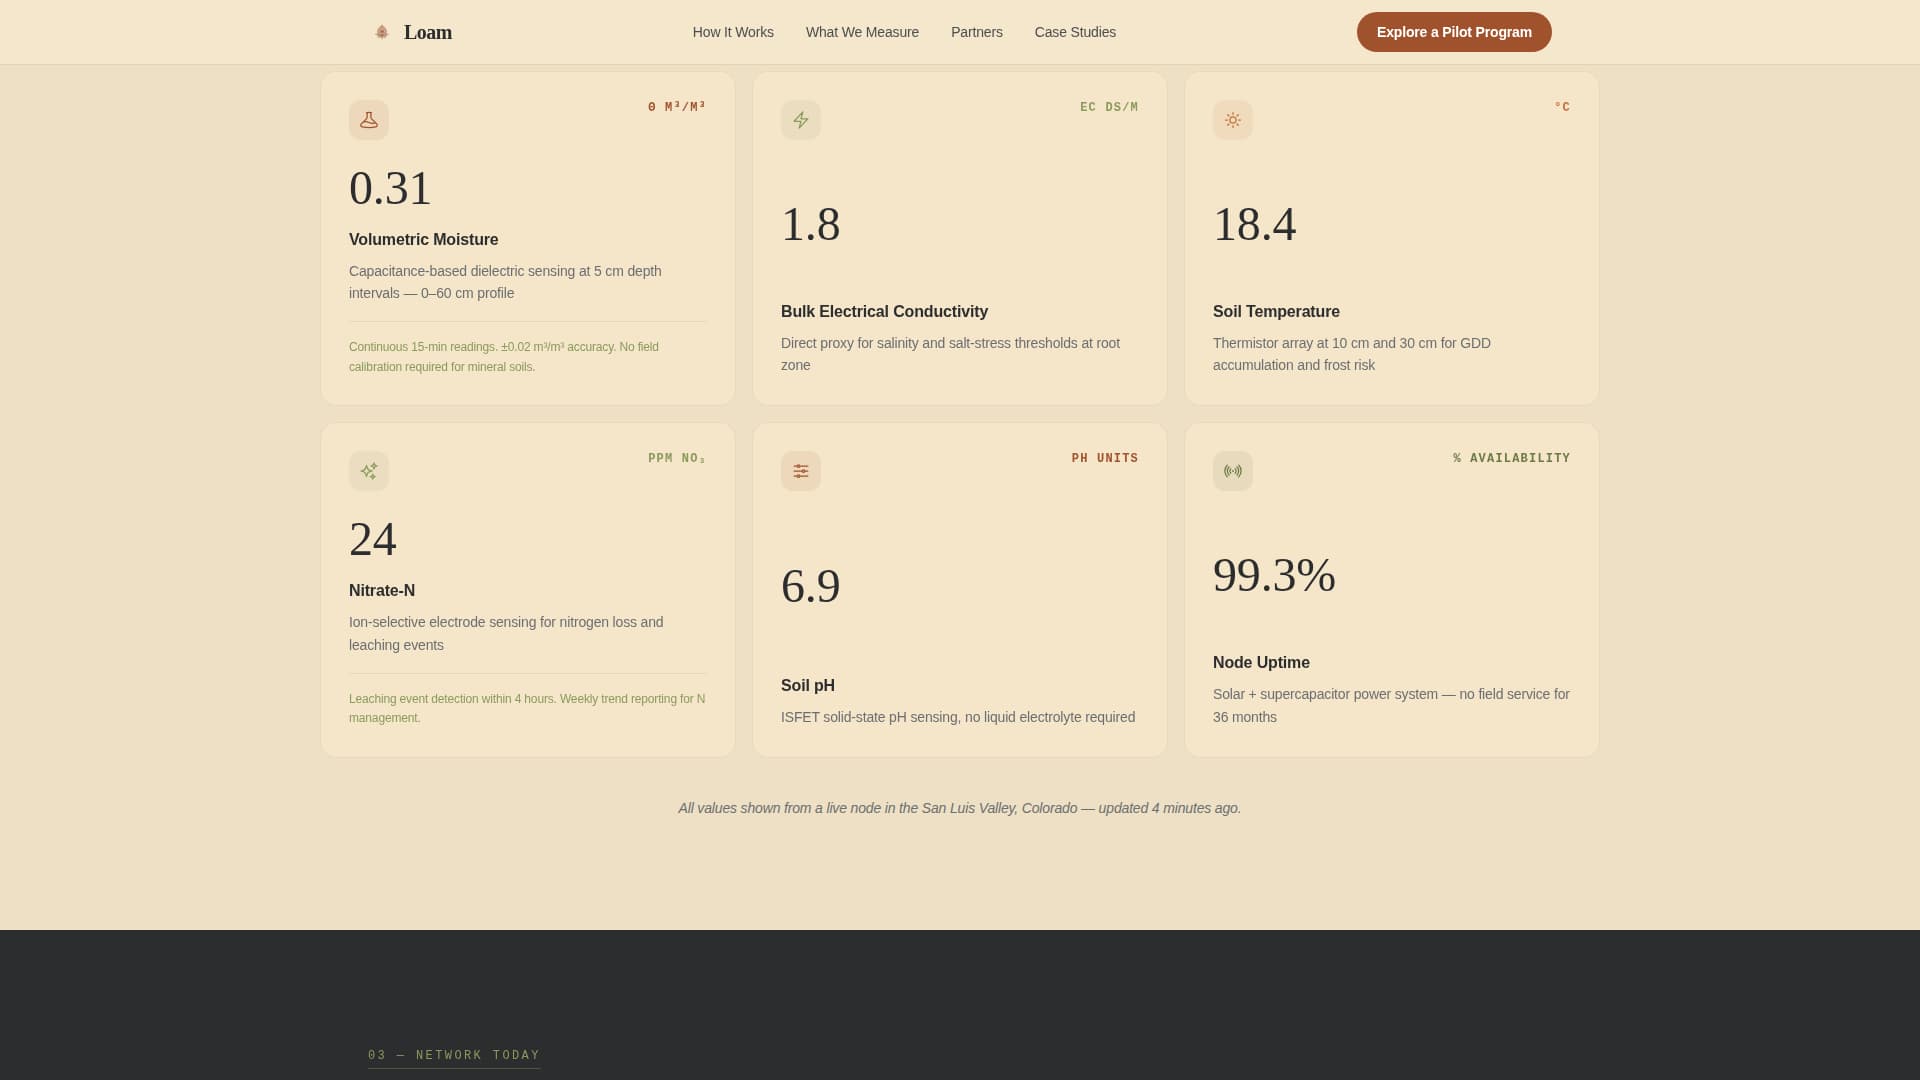The height and width of the screenshot is (1080, 1920).
Task: Click the Volumetric Moisture heading
Action: tap(423, 240)
